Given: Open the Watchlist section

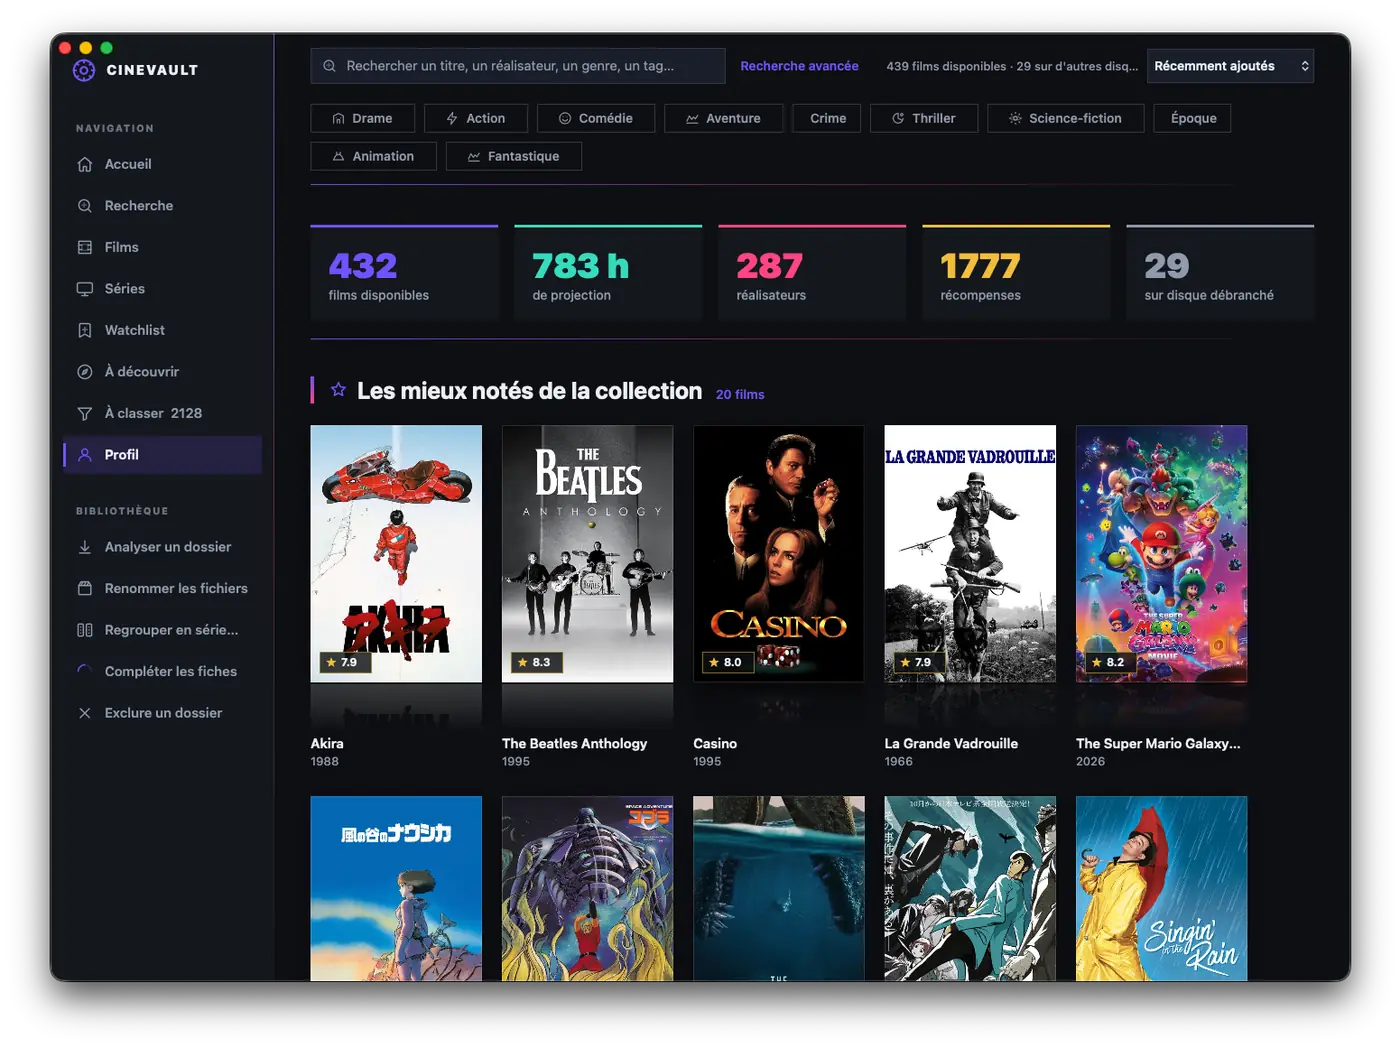Looking at the screenshot, I should click(162, 330).
